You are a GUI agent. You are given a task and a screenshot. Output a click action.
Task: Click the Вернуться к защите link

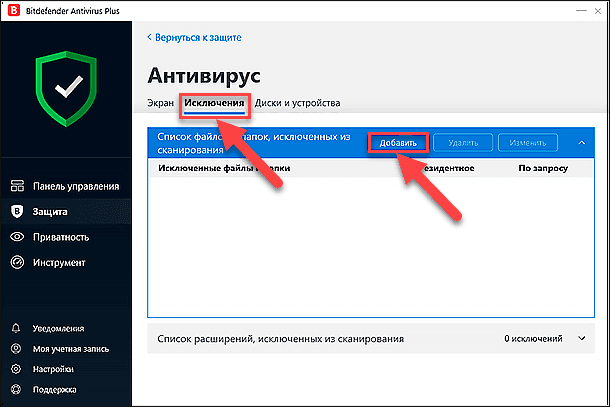195,37
